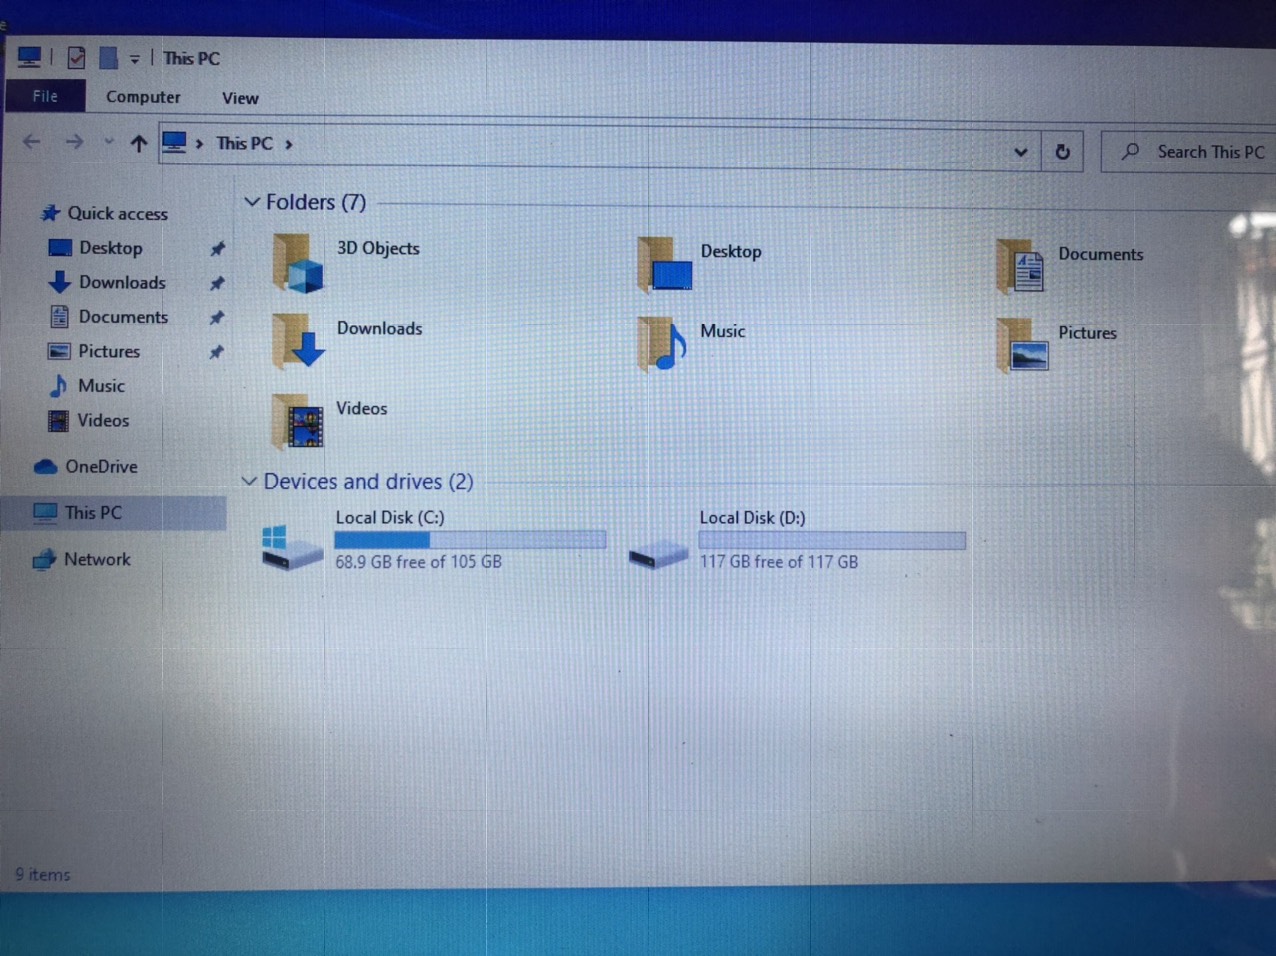1276x956 pixels.
Task: Go up one level with Up arrow
Action: [138, 143]
